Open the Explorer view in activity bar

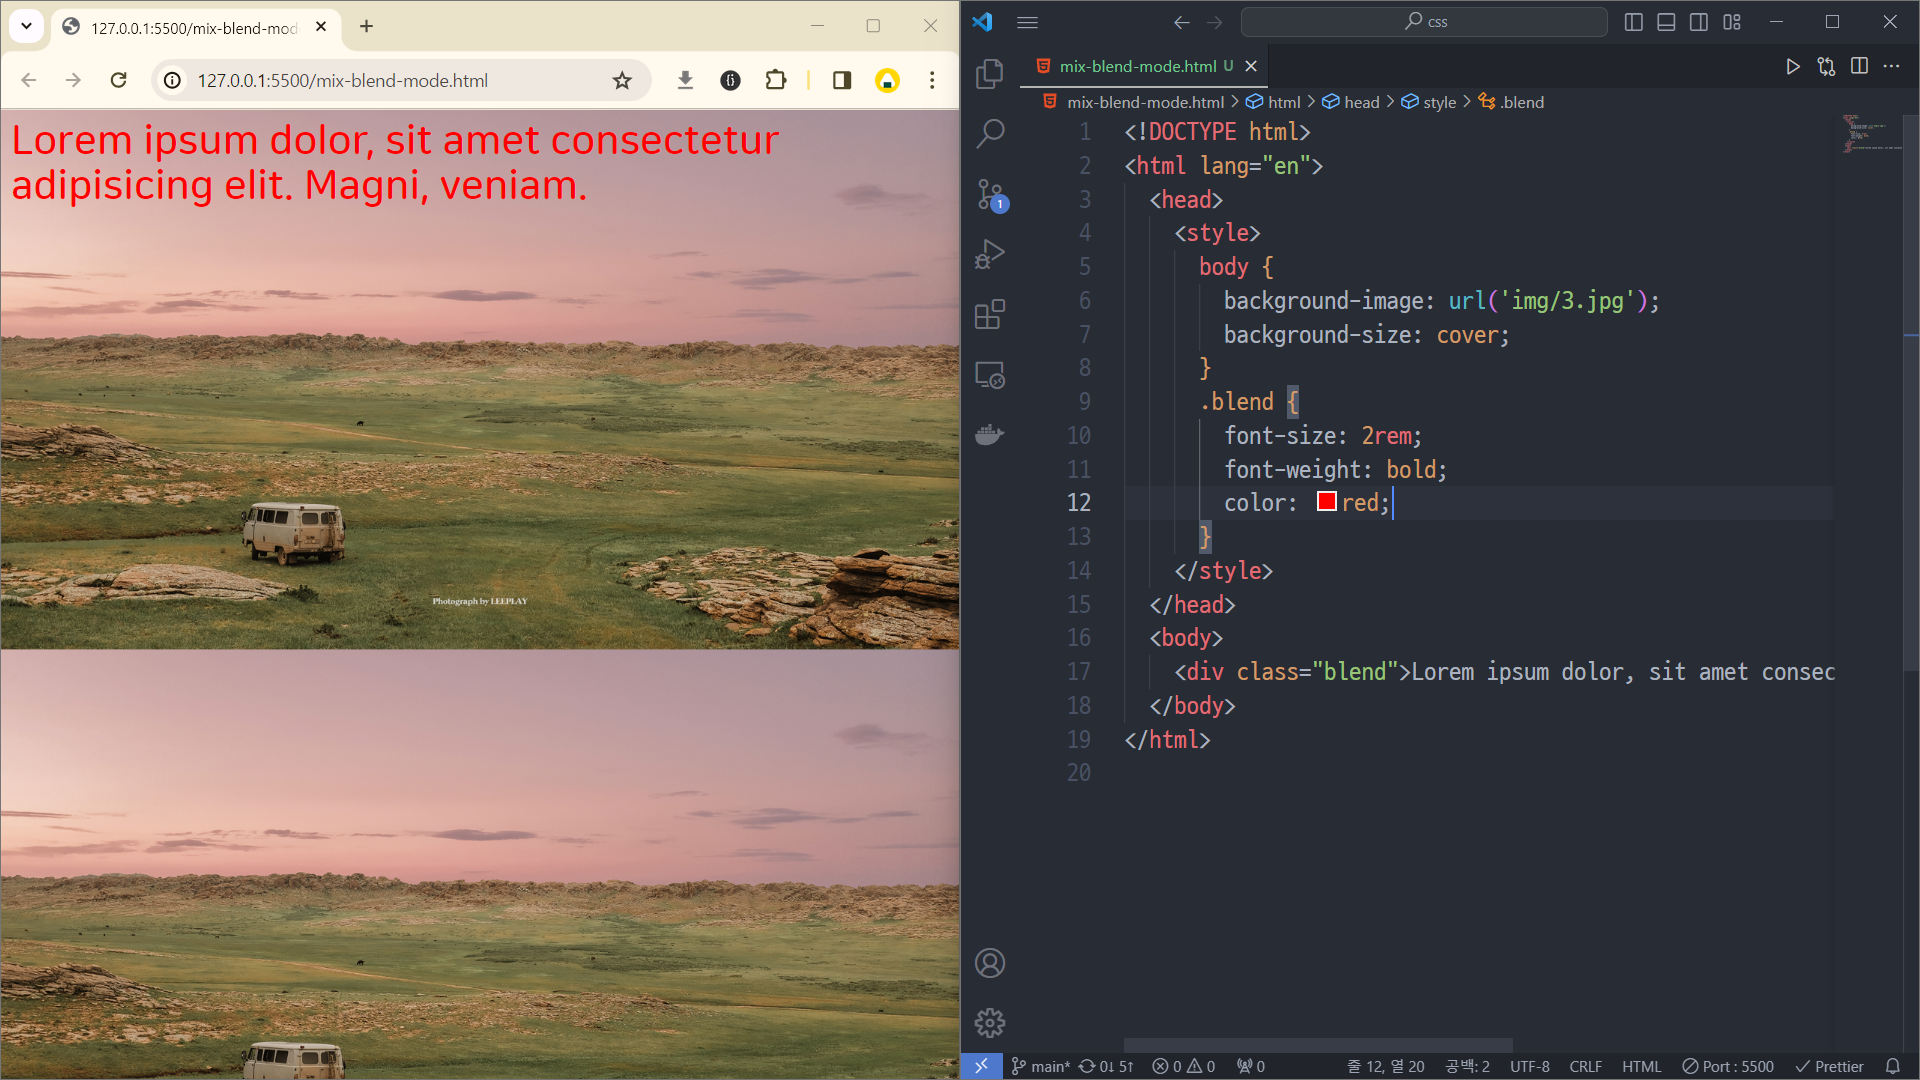[989, 73]
